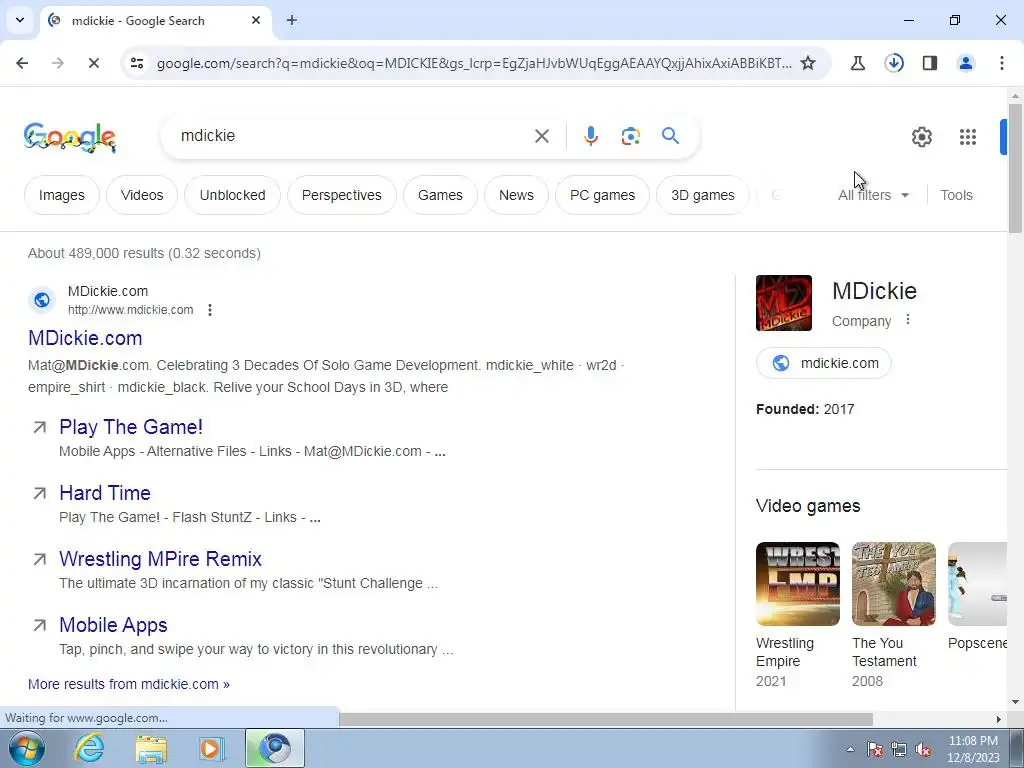Bookmark this page with the star icon
This screenshot has width=1024, height=768.
point(808,63)
